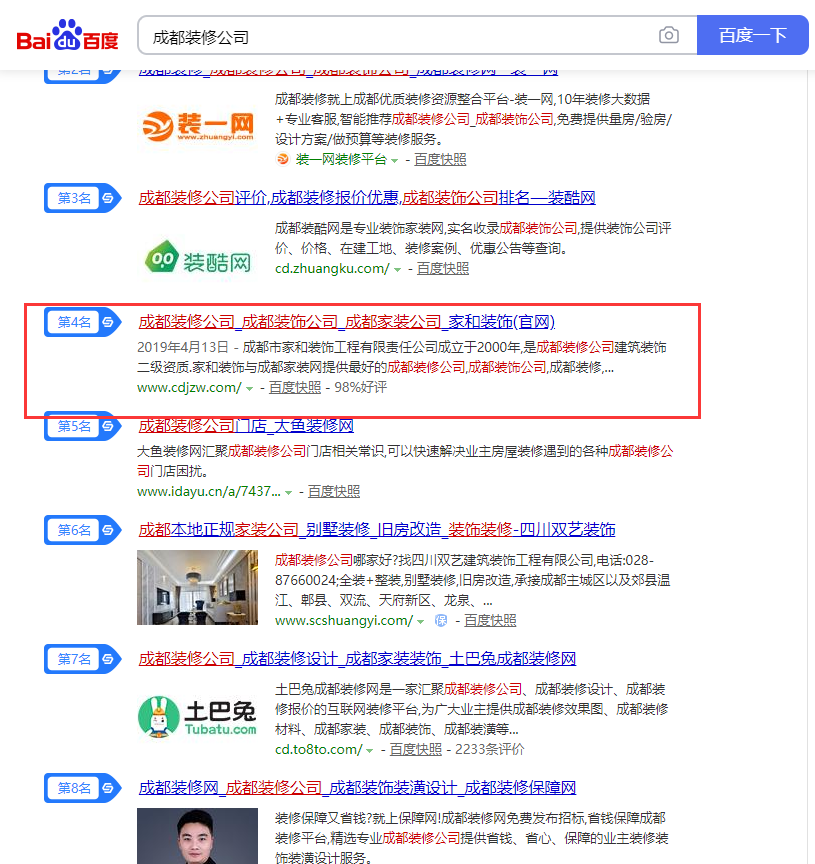This screenshot has height=864, width=815.
Task: Open 百度快照 for www.idayu.cn result
Action: point(334,491)
